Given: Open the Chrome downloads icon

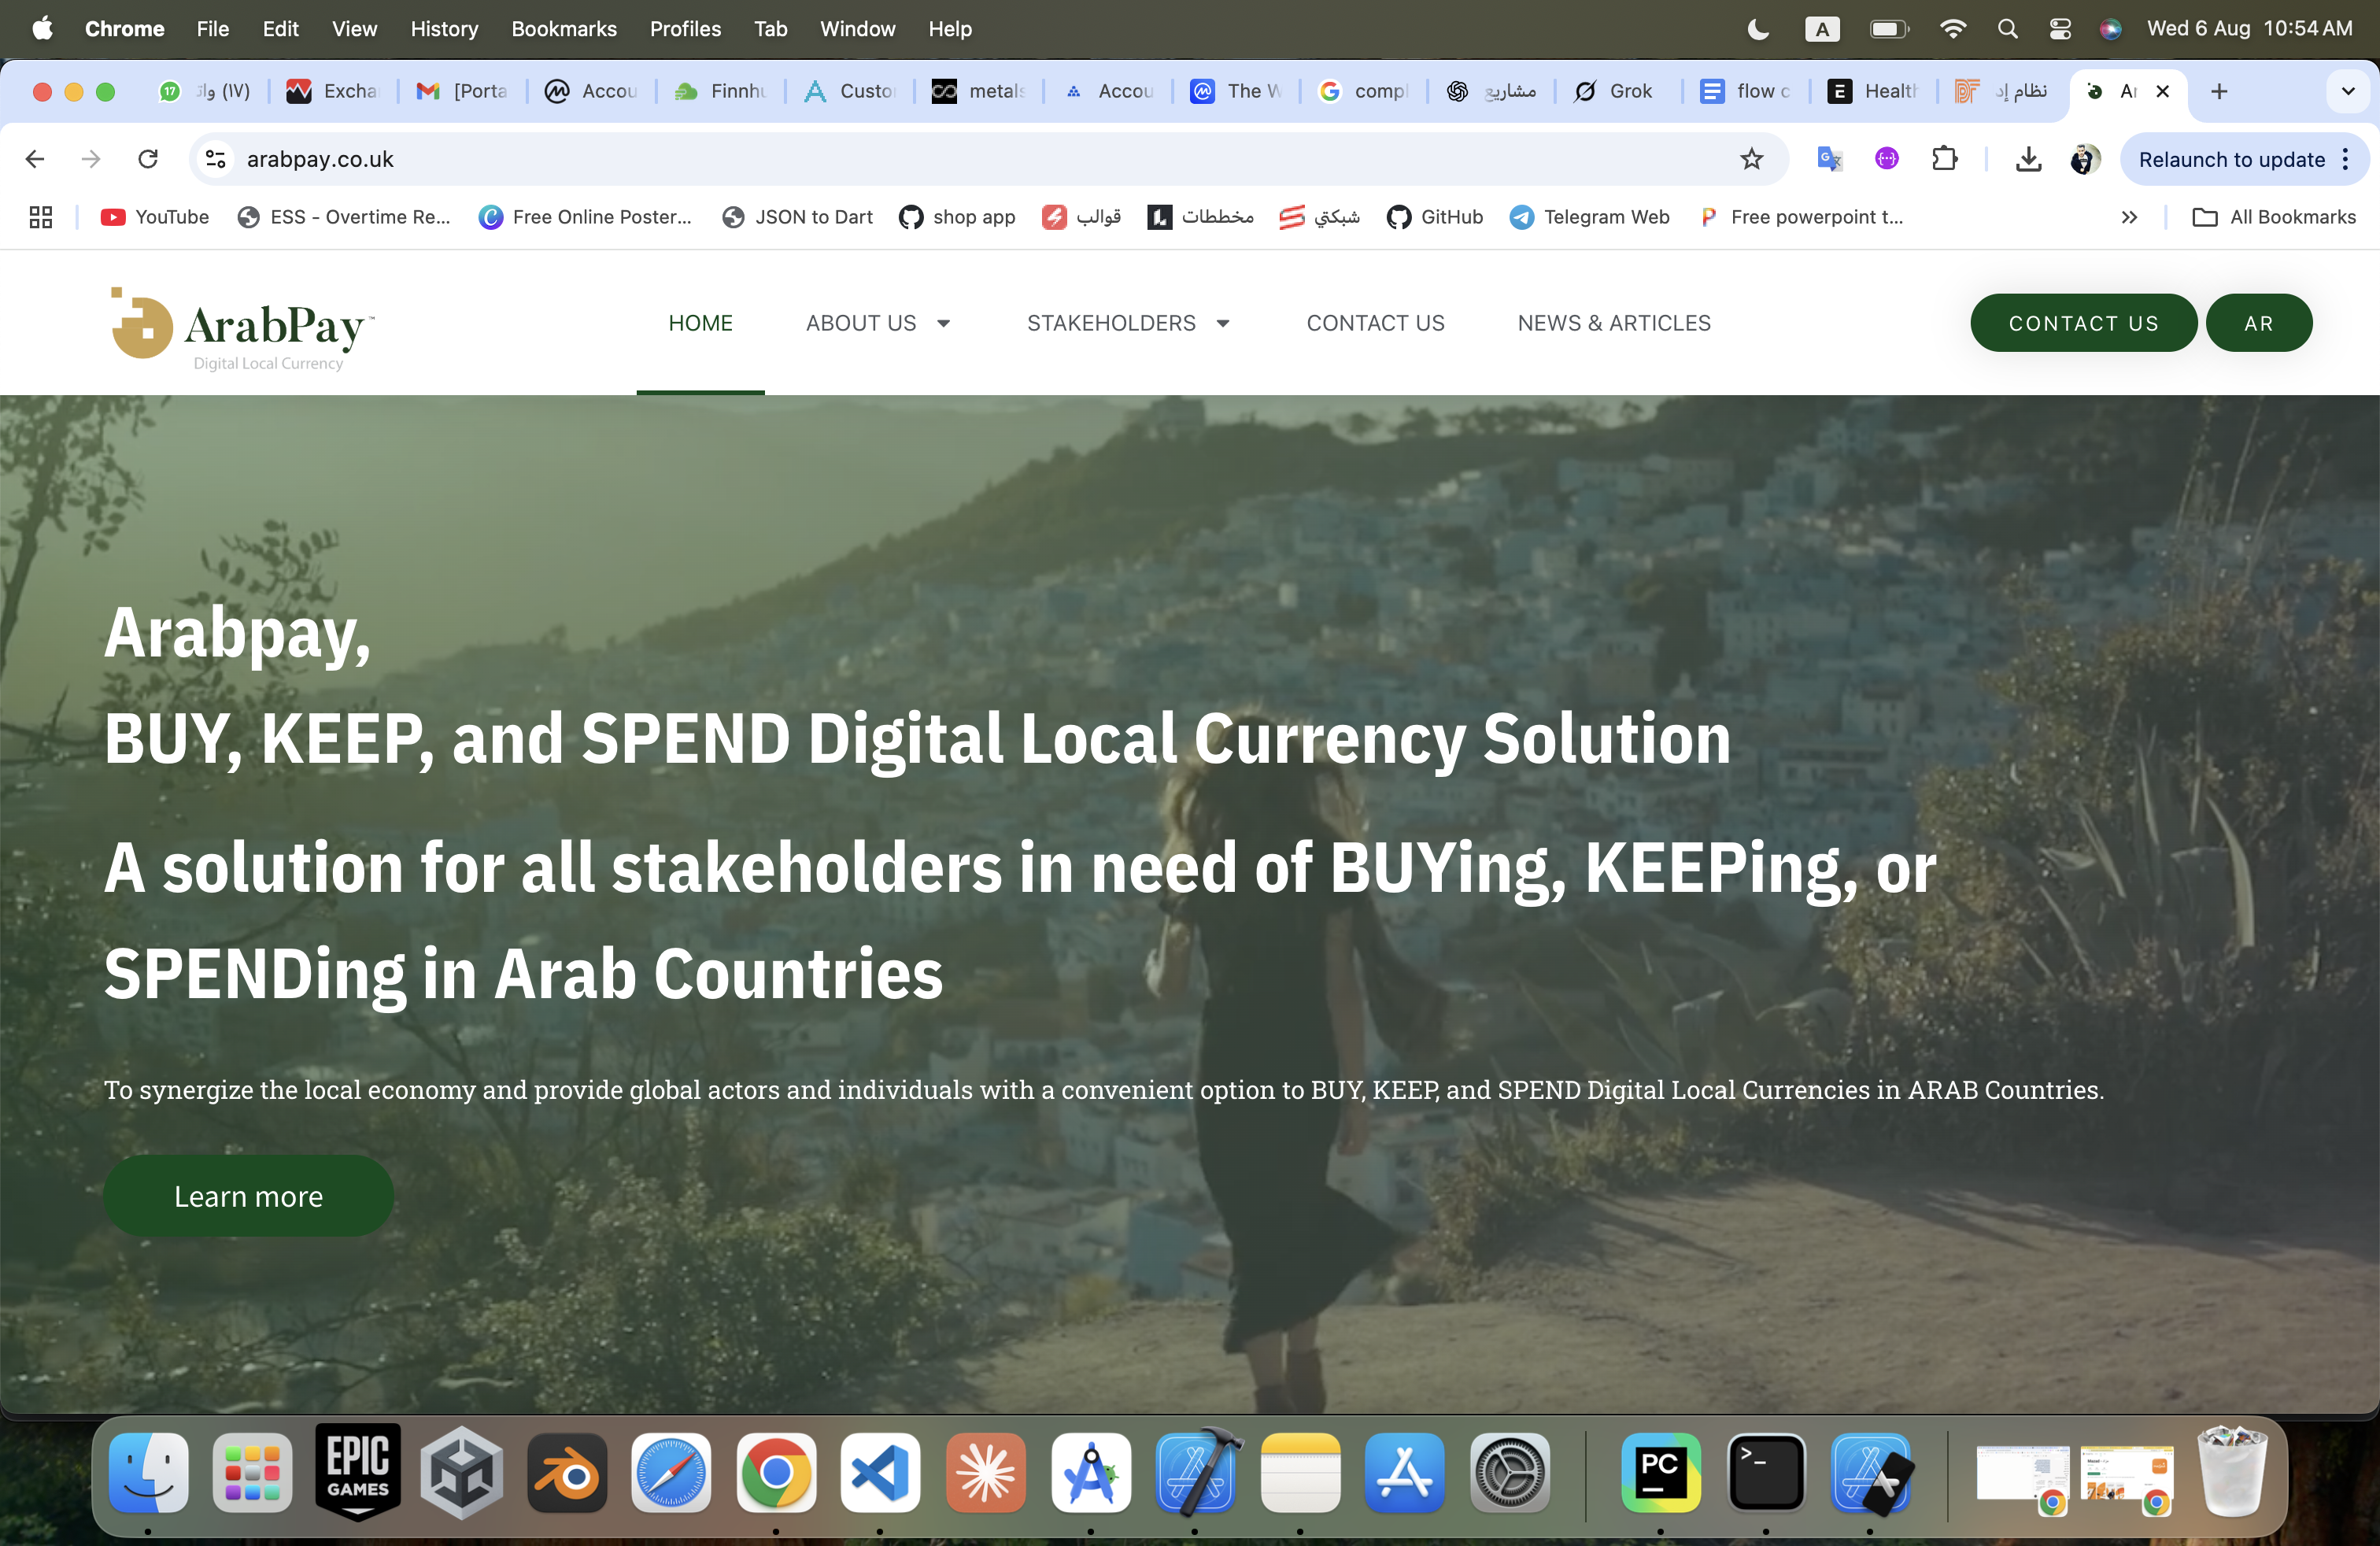Looking at the screenshot, I should tap(2028, 159).
